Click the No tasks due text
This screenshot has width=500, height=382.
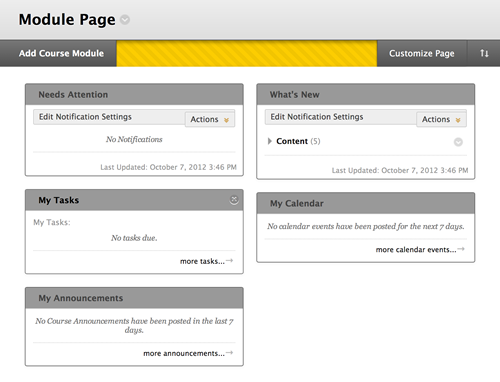tap(134, 238)
